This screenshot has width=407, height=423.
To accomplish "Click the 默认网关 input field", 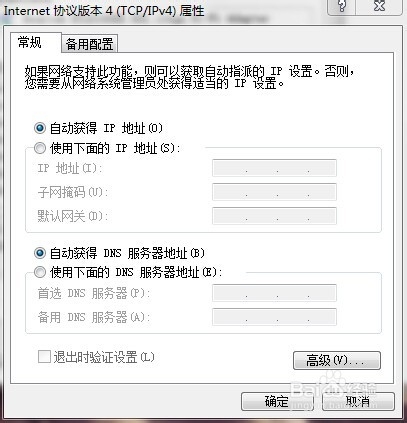I will (x=274, y=216).
